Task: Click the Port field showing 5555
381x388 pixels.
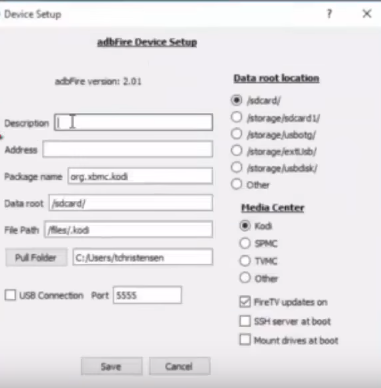Action: tap(147, 295)
